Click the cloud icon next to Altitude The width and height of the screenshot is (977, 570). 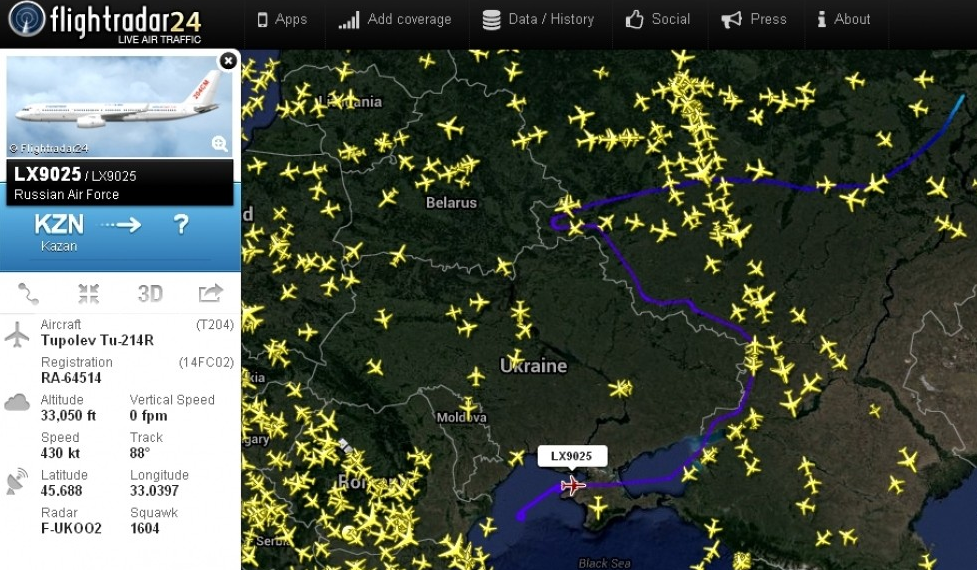coord(18,402)
